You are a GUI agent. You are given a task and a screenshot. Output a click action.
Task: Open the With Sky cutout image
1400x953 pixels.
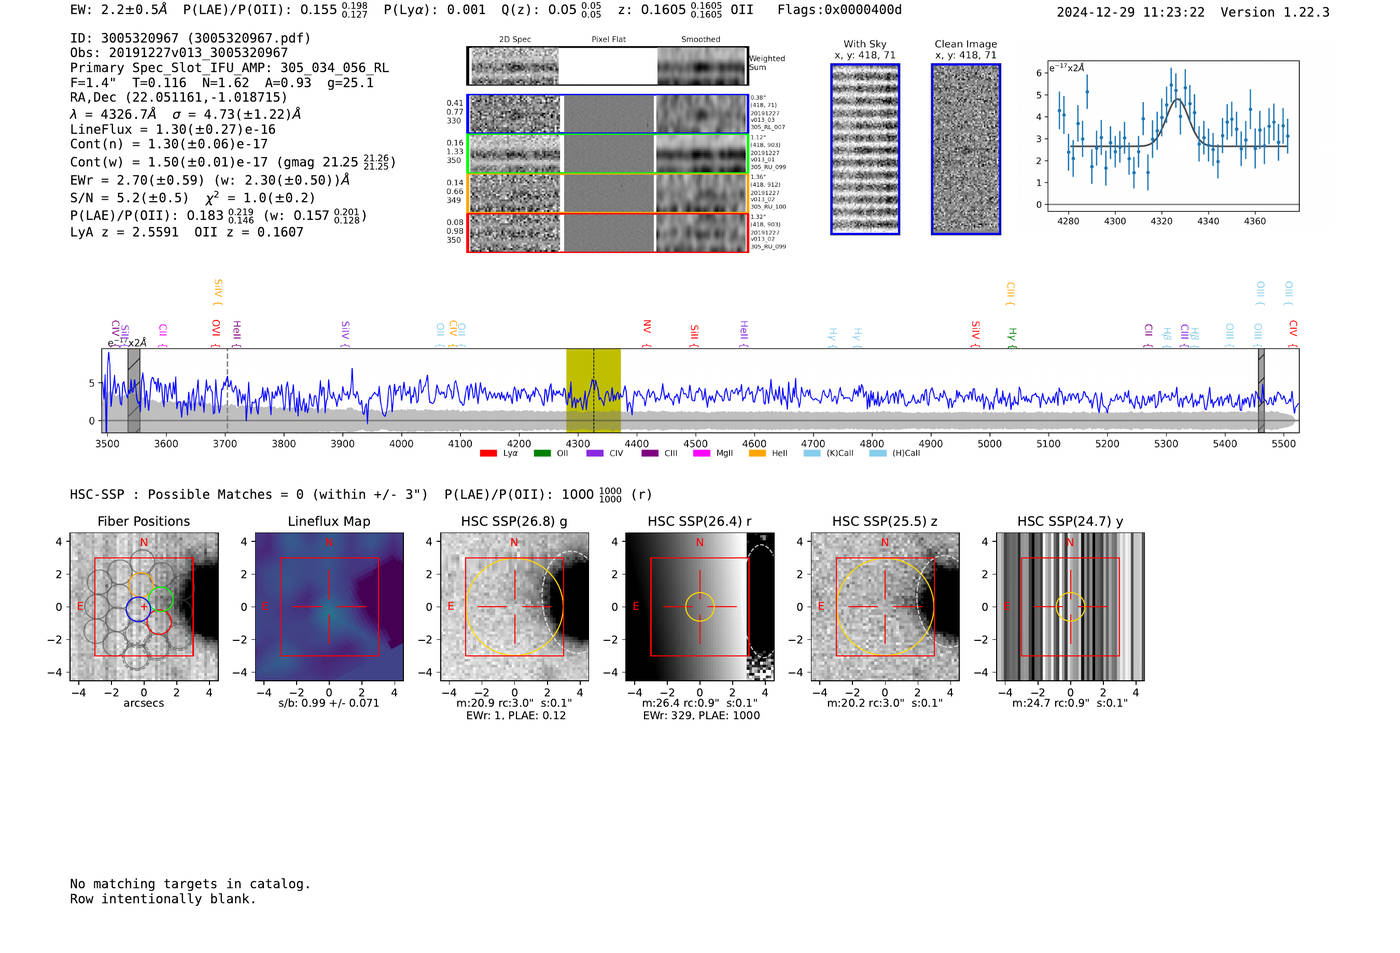865,149
